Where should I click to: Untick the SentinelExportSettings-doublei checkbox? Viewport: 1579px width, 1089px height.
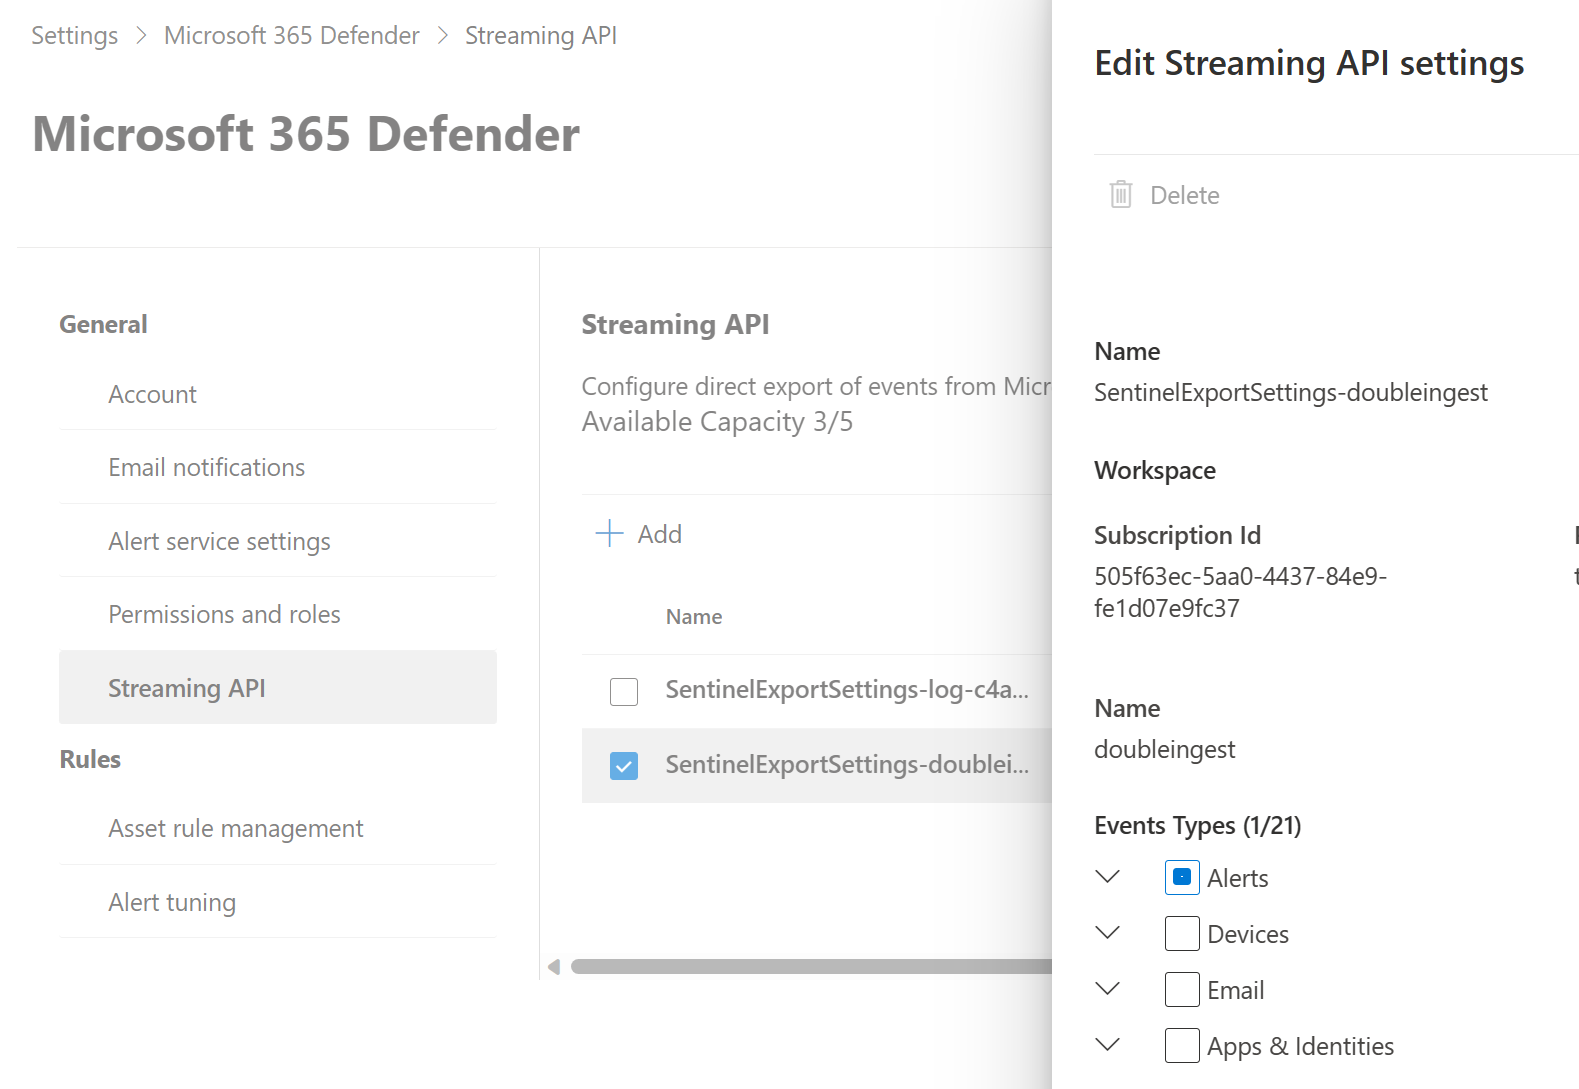[624, 766]
